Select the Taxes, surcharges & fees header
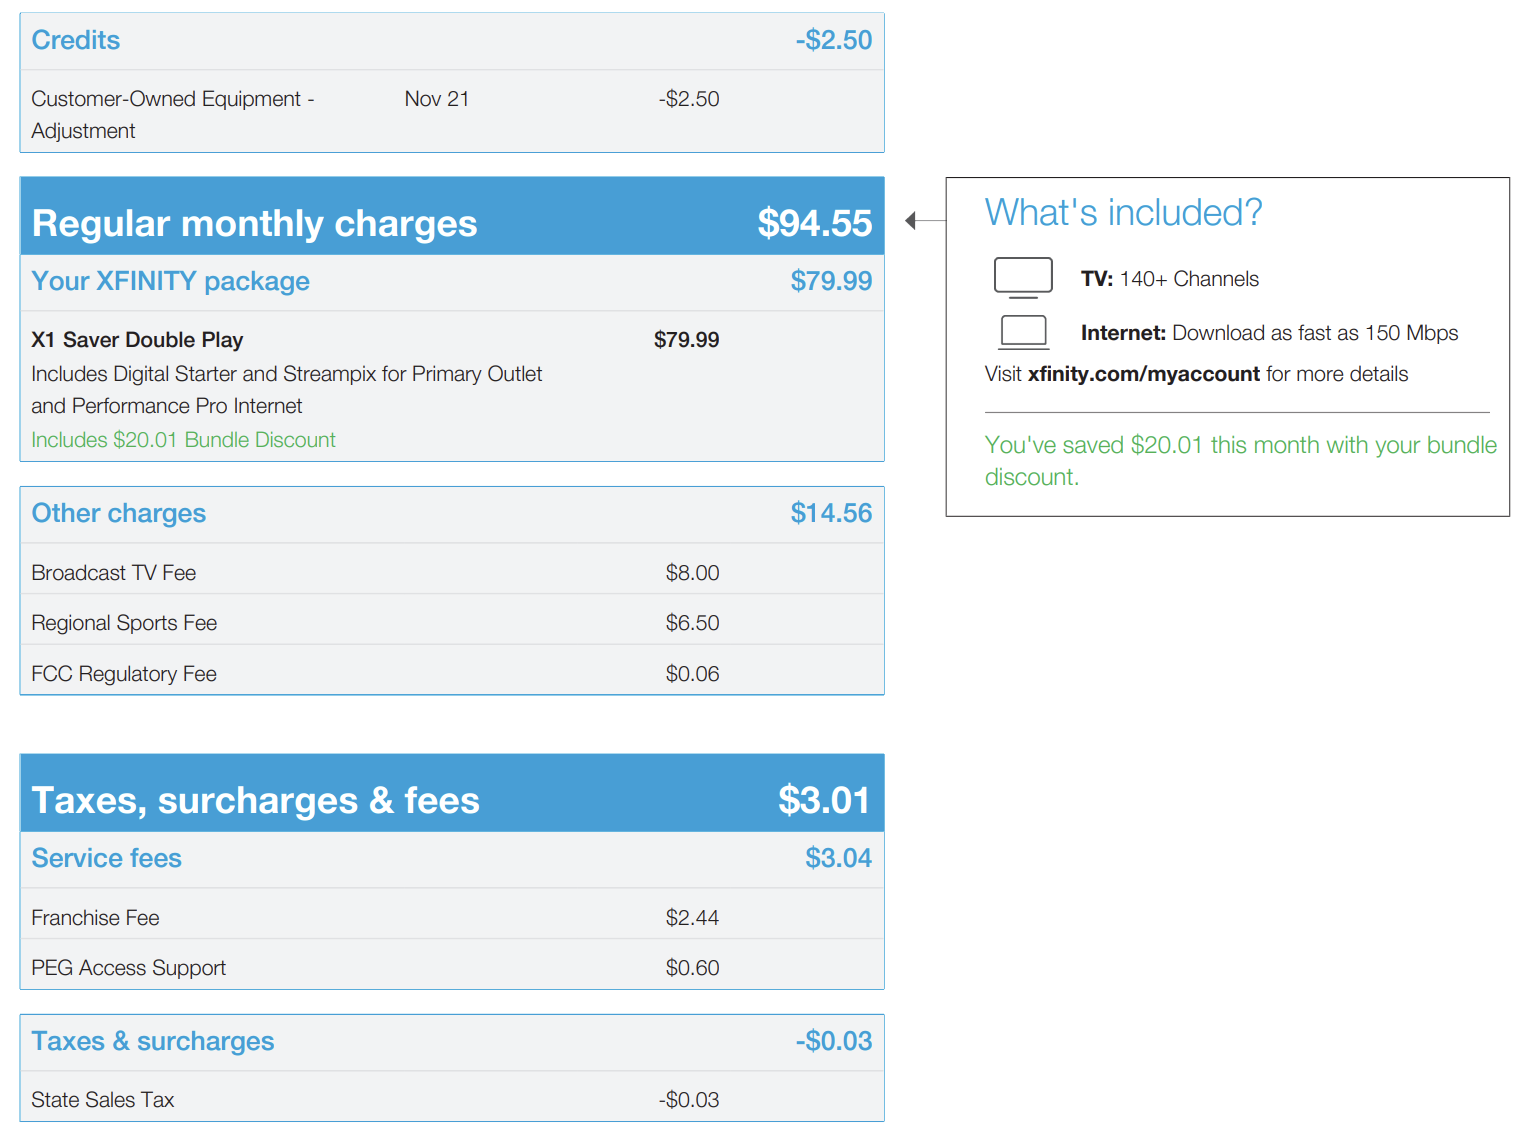Screen dimensions: 1534x1142 [255, 800]
